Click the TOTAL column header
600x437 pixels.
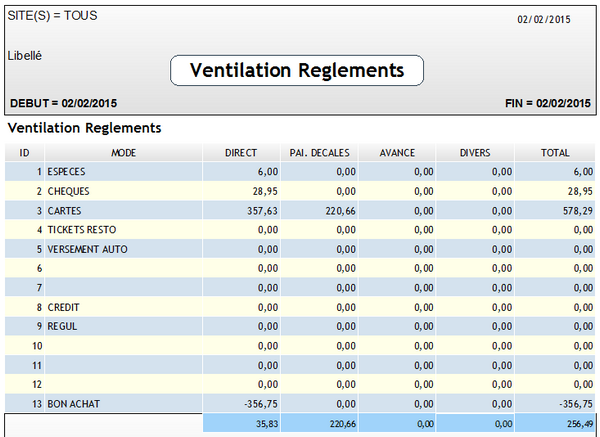554,153
